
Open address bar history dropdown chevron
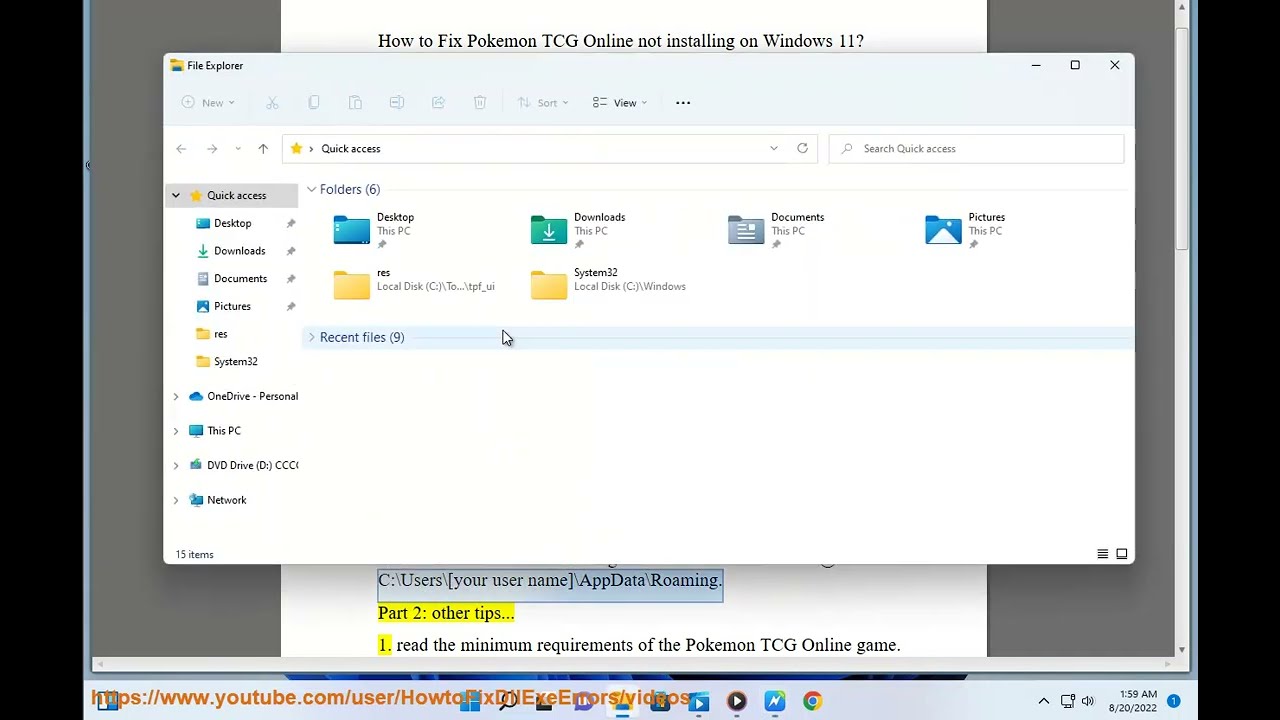point(773,149)
